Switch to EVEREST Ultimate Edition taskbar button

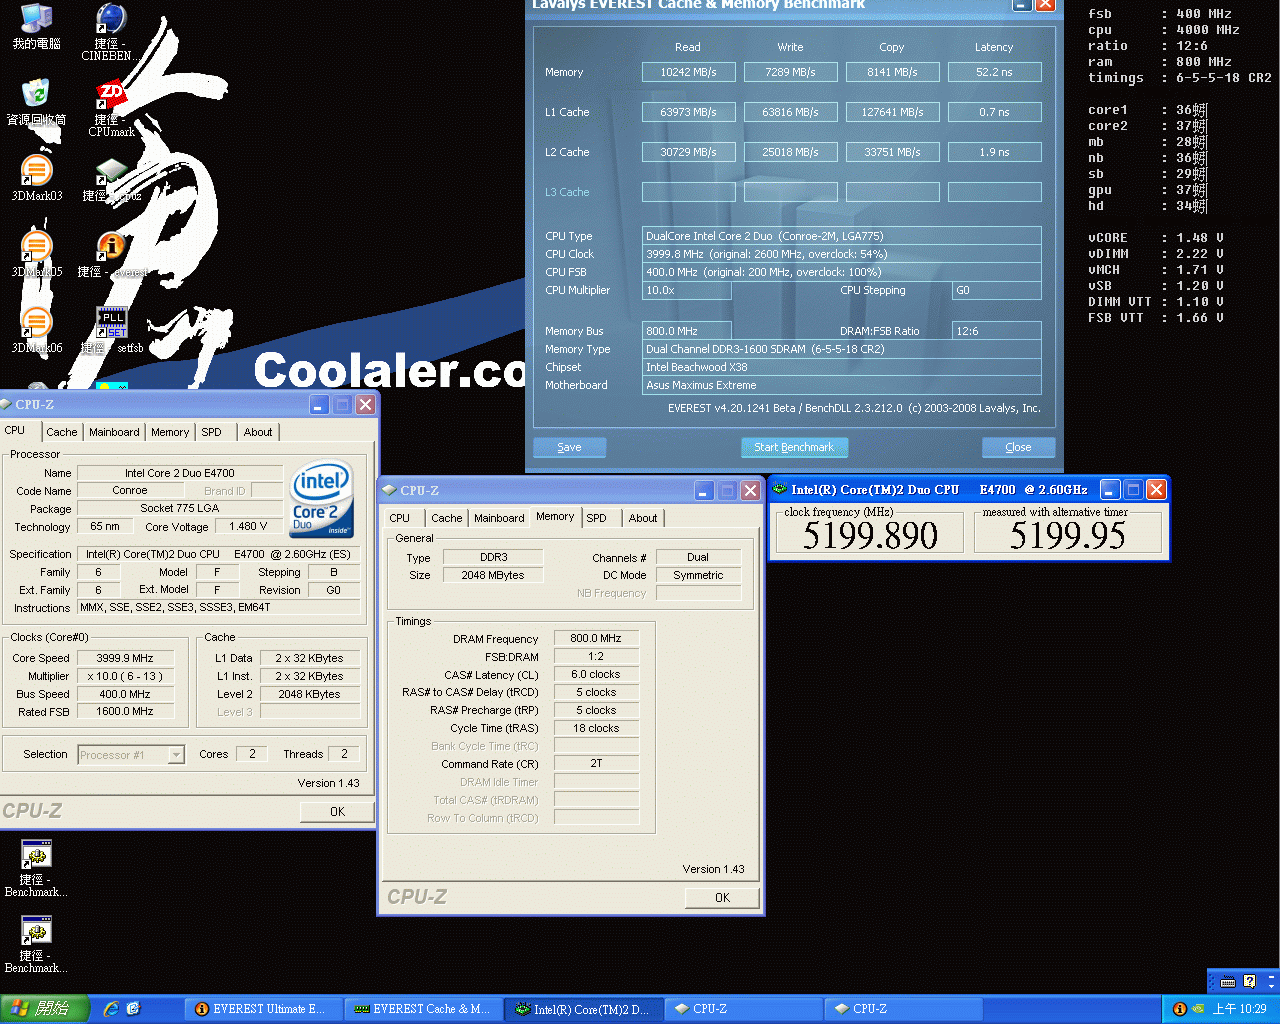(x=263, y=1009)
